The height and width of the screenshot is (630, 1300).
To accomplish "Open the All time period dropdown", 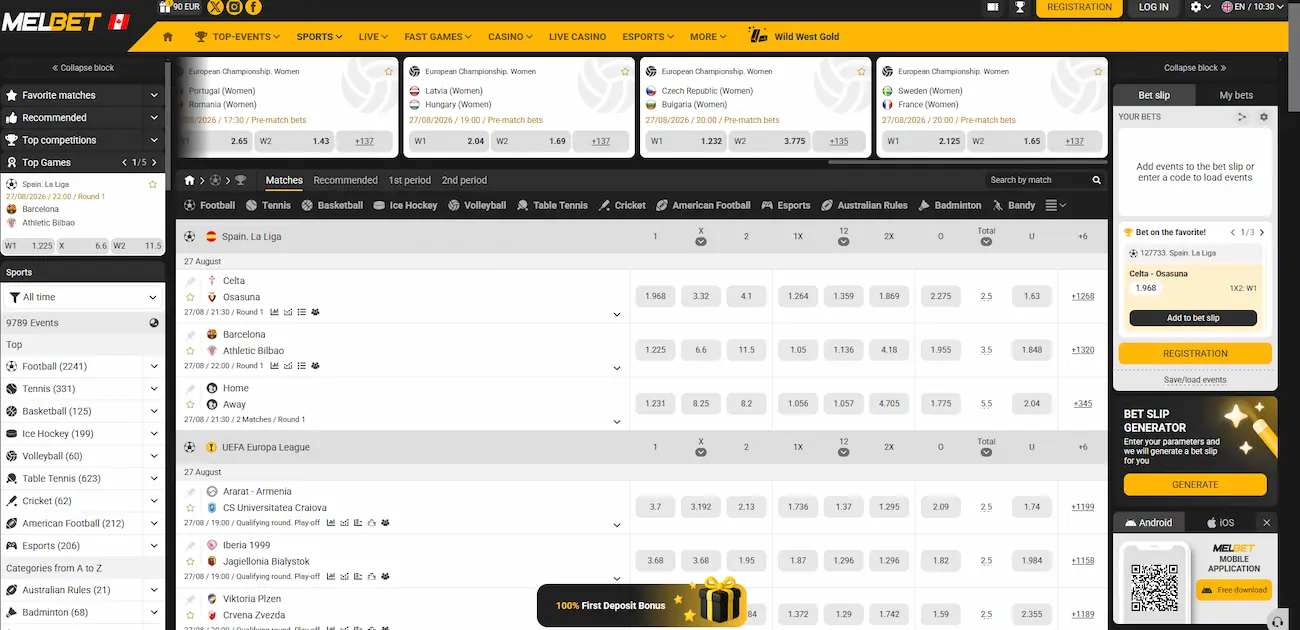I will click(83, 297).
